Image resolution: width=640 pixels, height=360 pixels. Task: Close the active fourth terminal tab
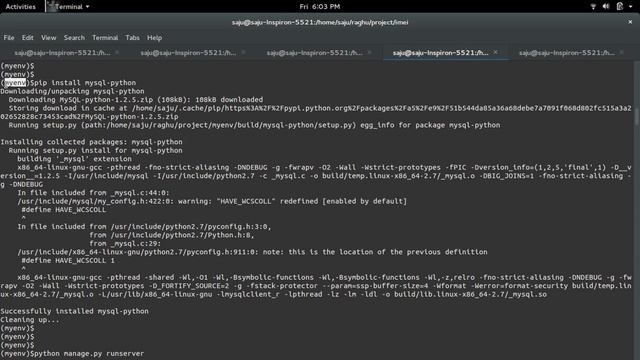[496, 52]
